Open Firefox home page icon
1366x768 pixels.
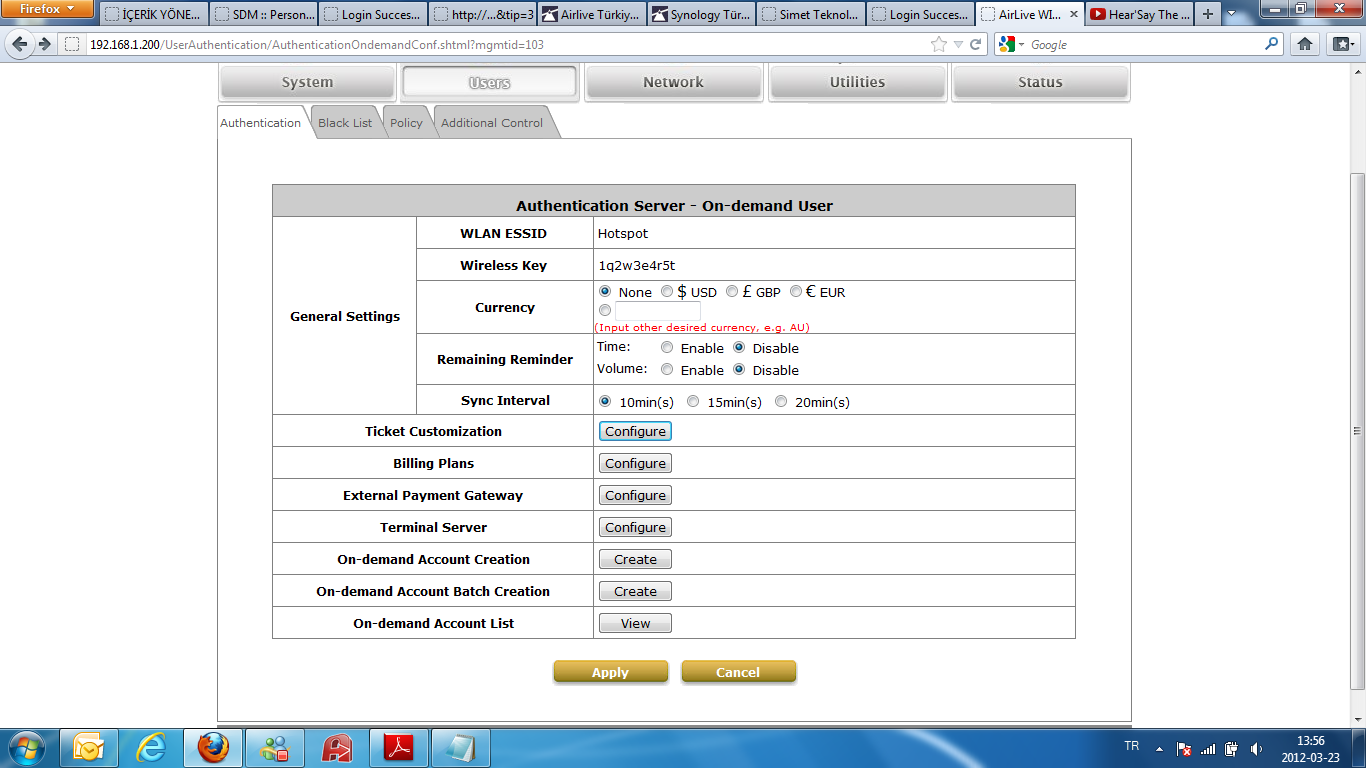[1304, 44]
